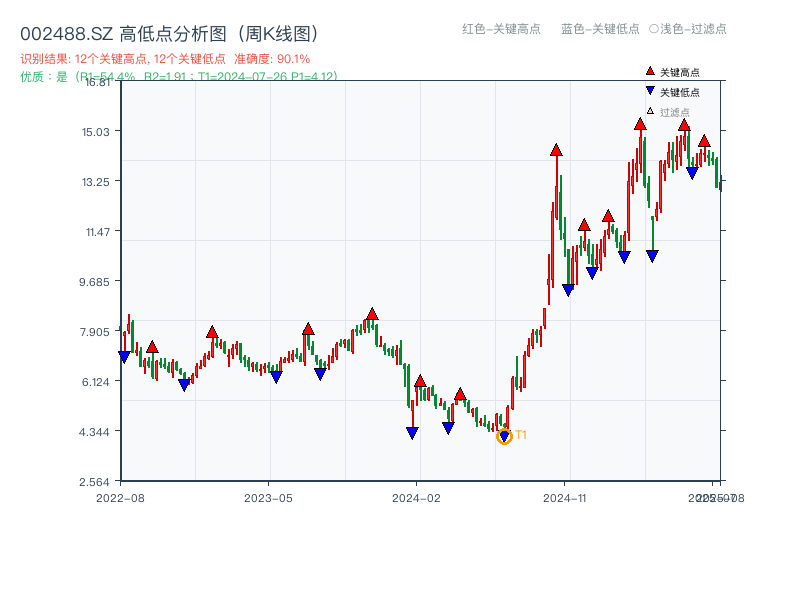Viewport: 800px width, 600px height.
Task: Select the blue low marker above 2024-02 label
Action: [x=412, y=433]
